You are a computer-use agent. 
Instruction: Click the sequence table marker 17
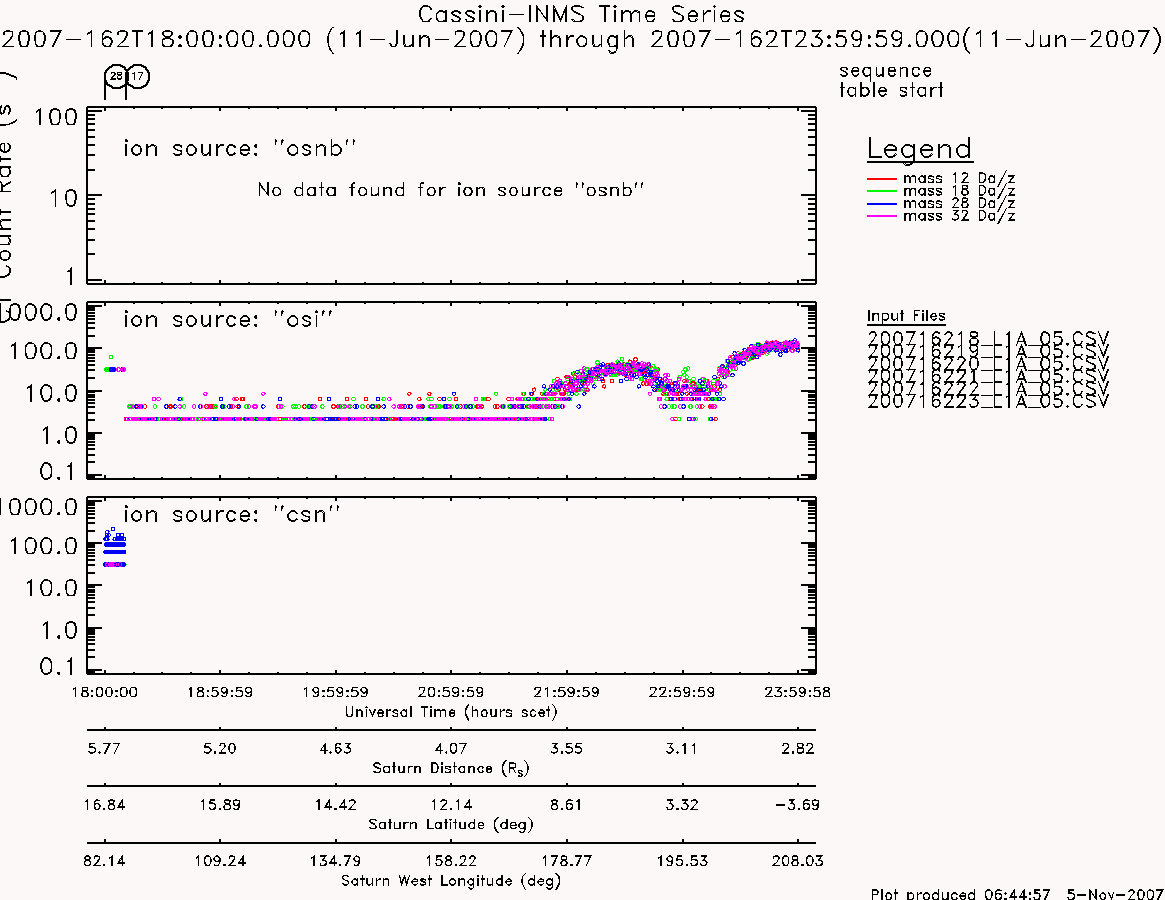pyautogui.click(x=138, y=76)
